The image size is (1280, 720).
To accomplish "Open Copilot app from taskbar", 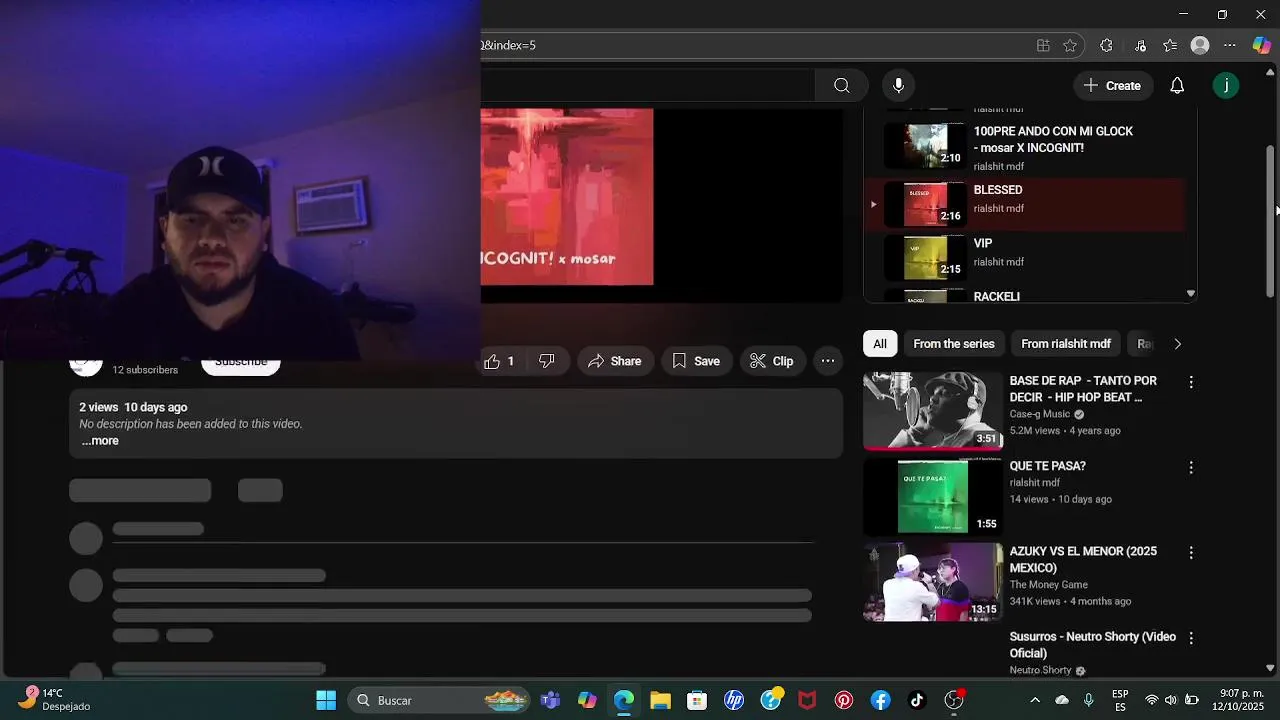I will [x=587, y=700].
